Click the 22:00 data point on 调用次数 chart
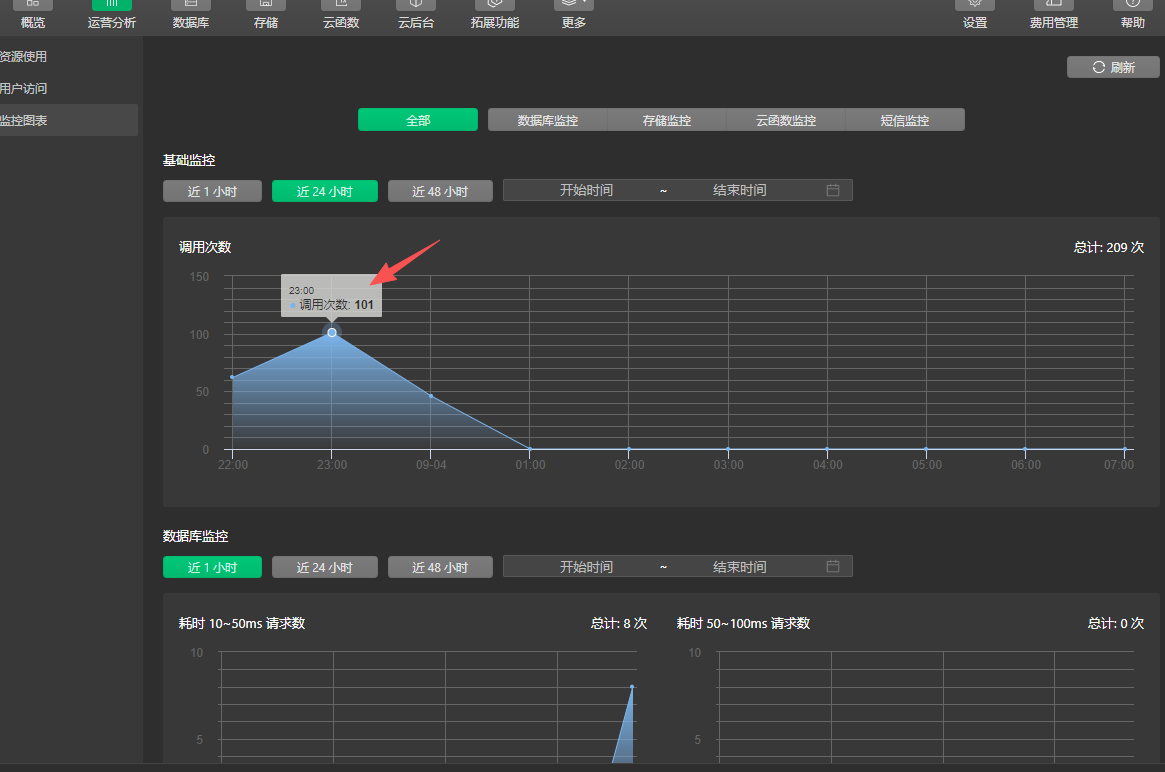This screenshot has width=1165, height=772. click(233, 377)
